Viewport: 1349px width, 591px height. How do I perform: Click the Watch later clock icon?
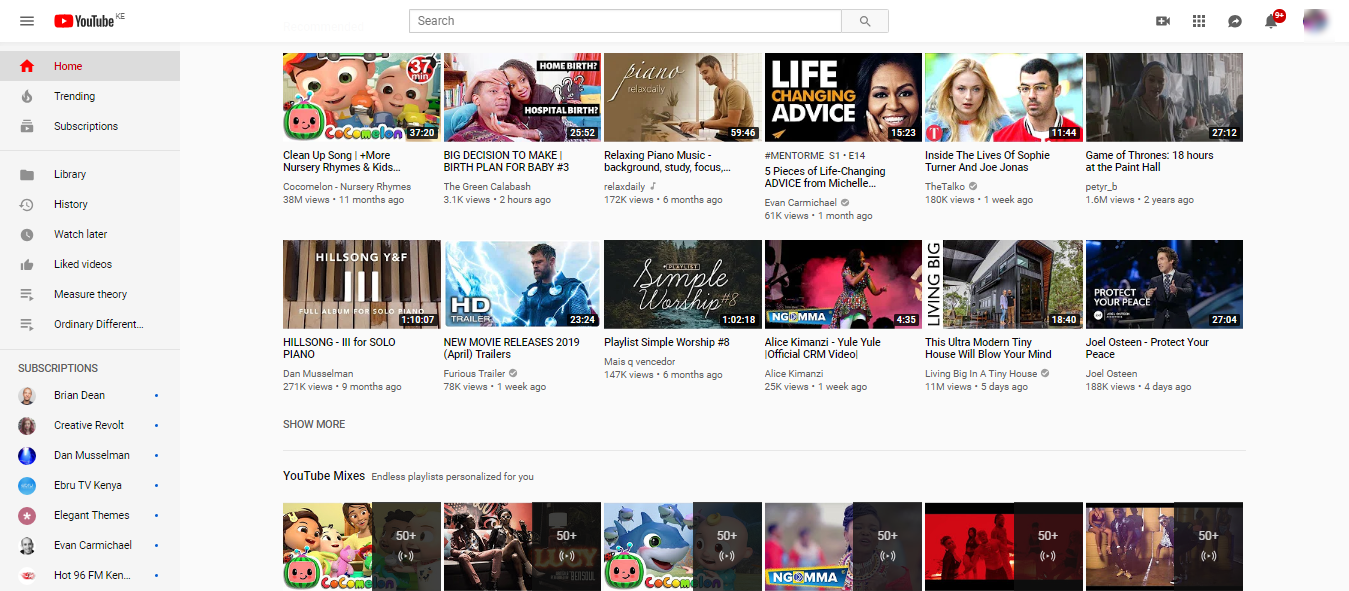coord(27,234)
